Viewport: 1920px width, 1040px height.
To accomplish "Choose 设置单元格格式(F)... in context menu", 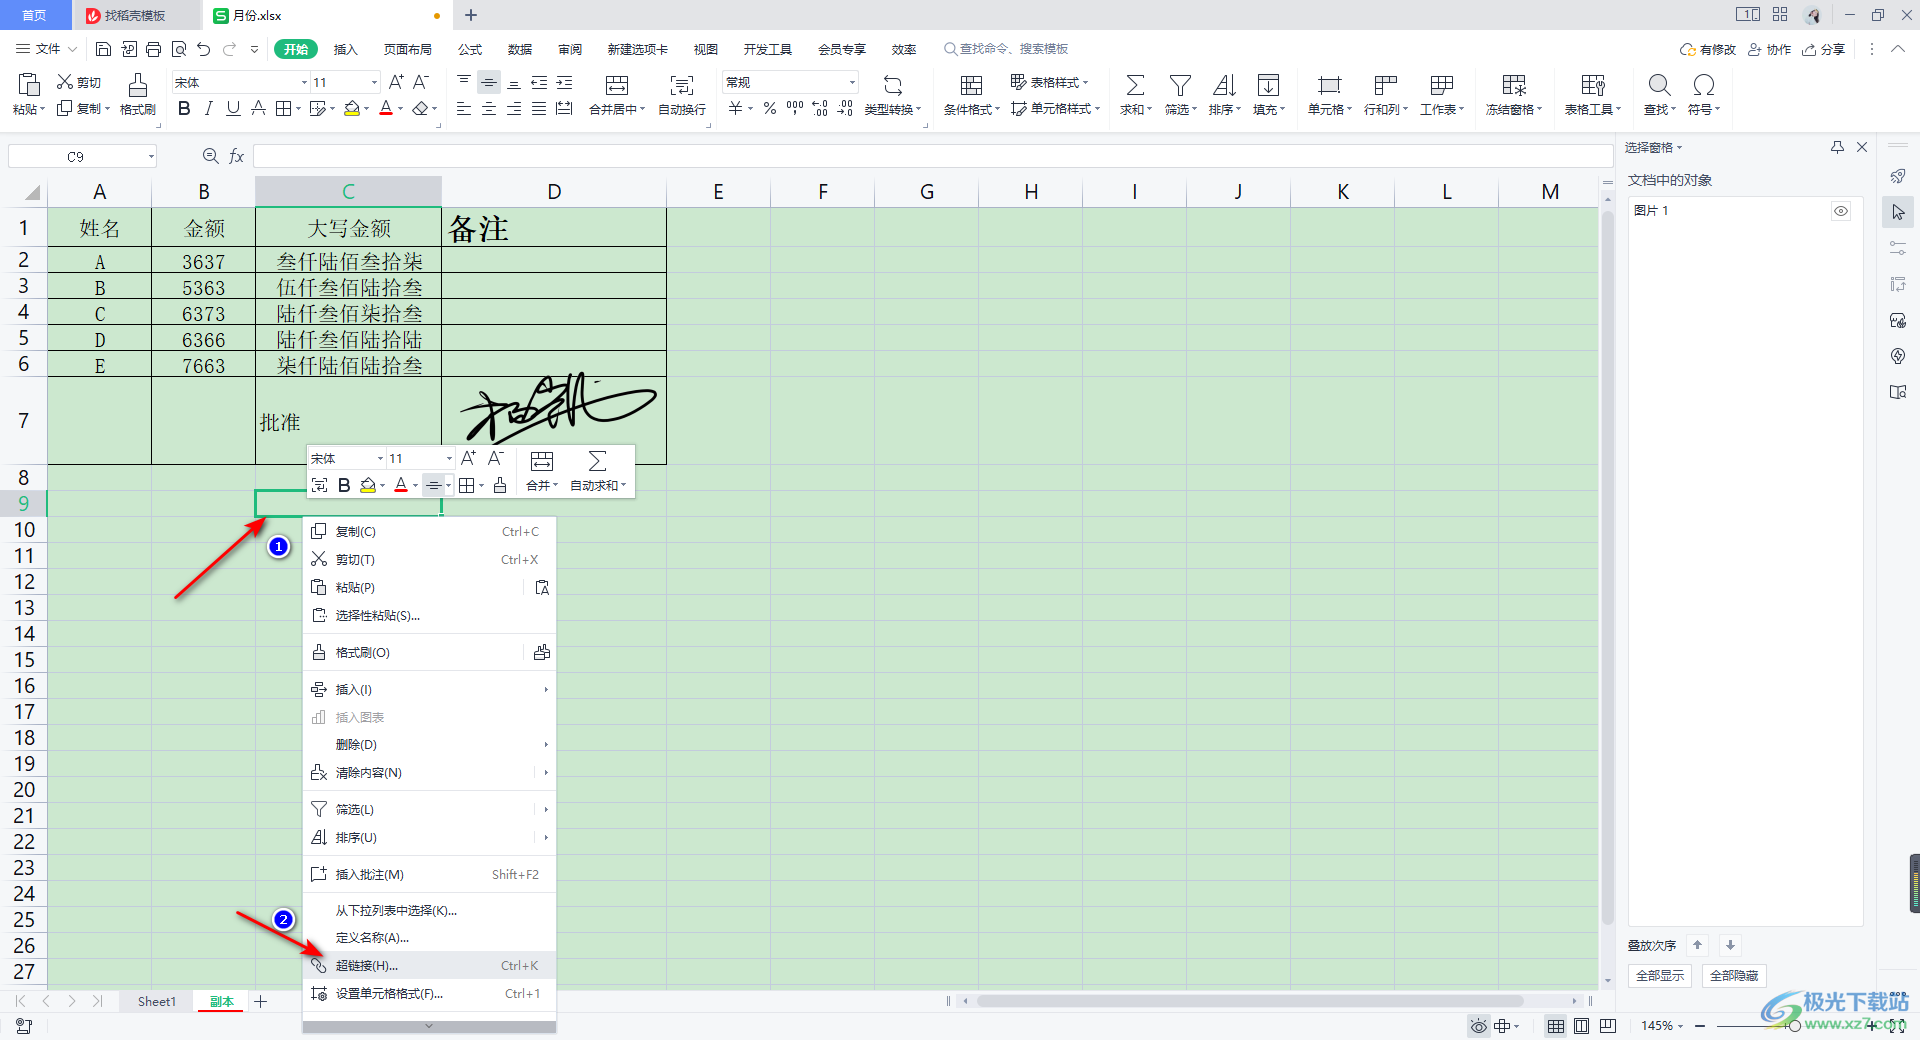I will (429, 993).
